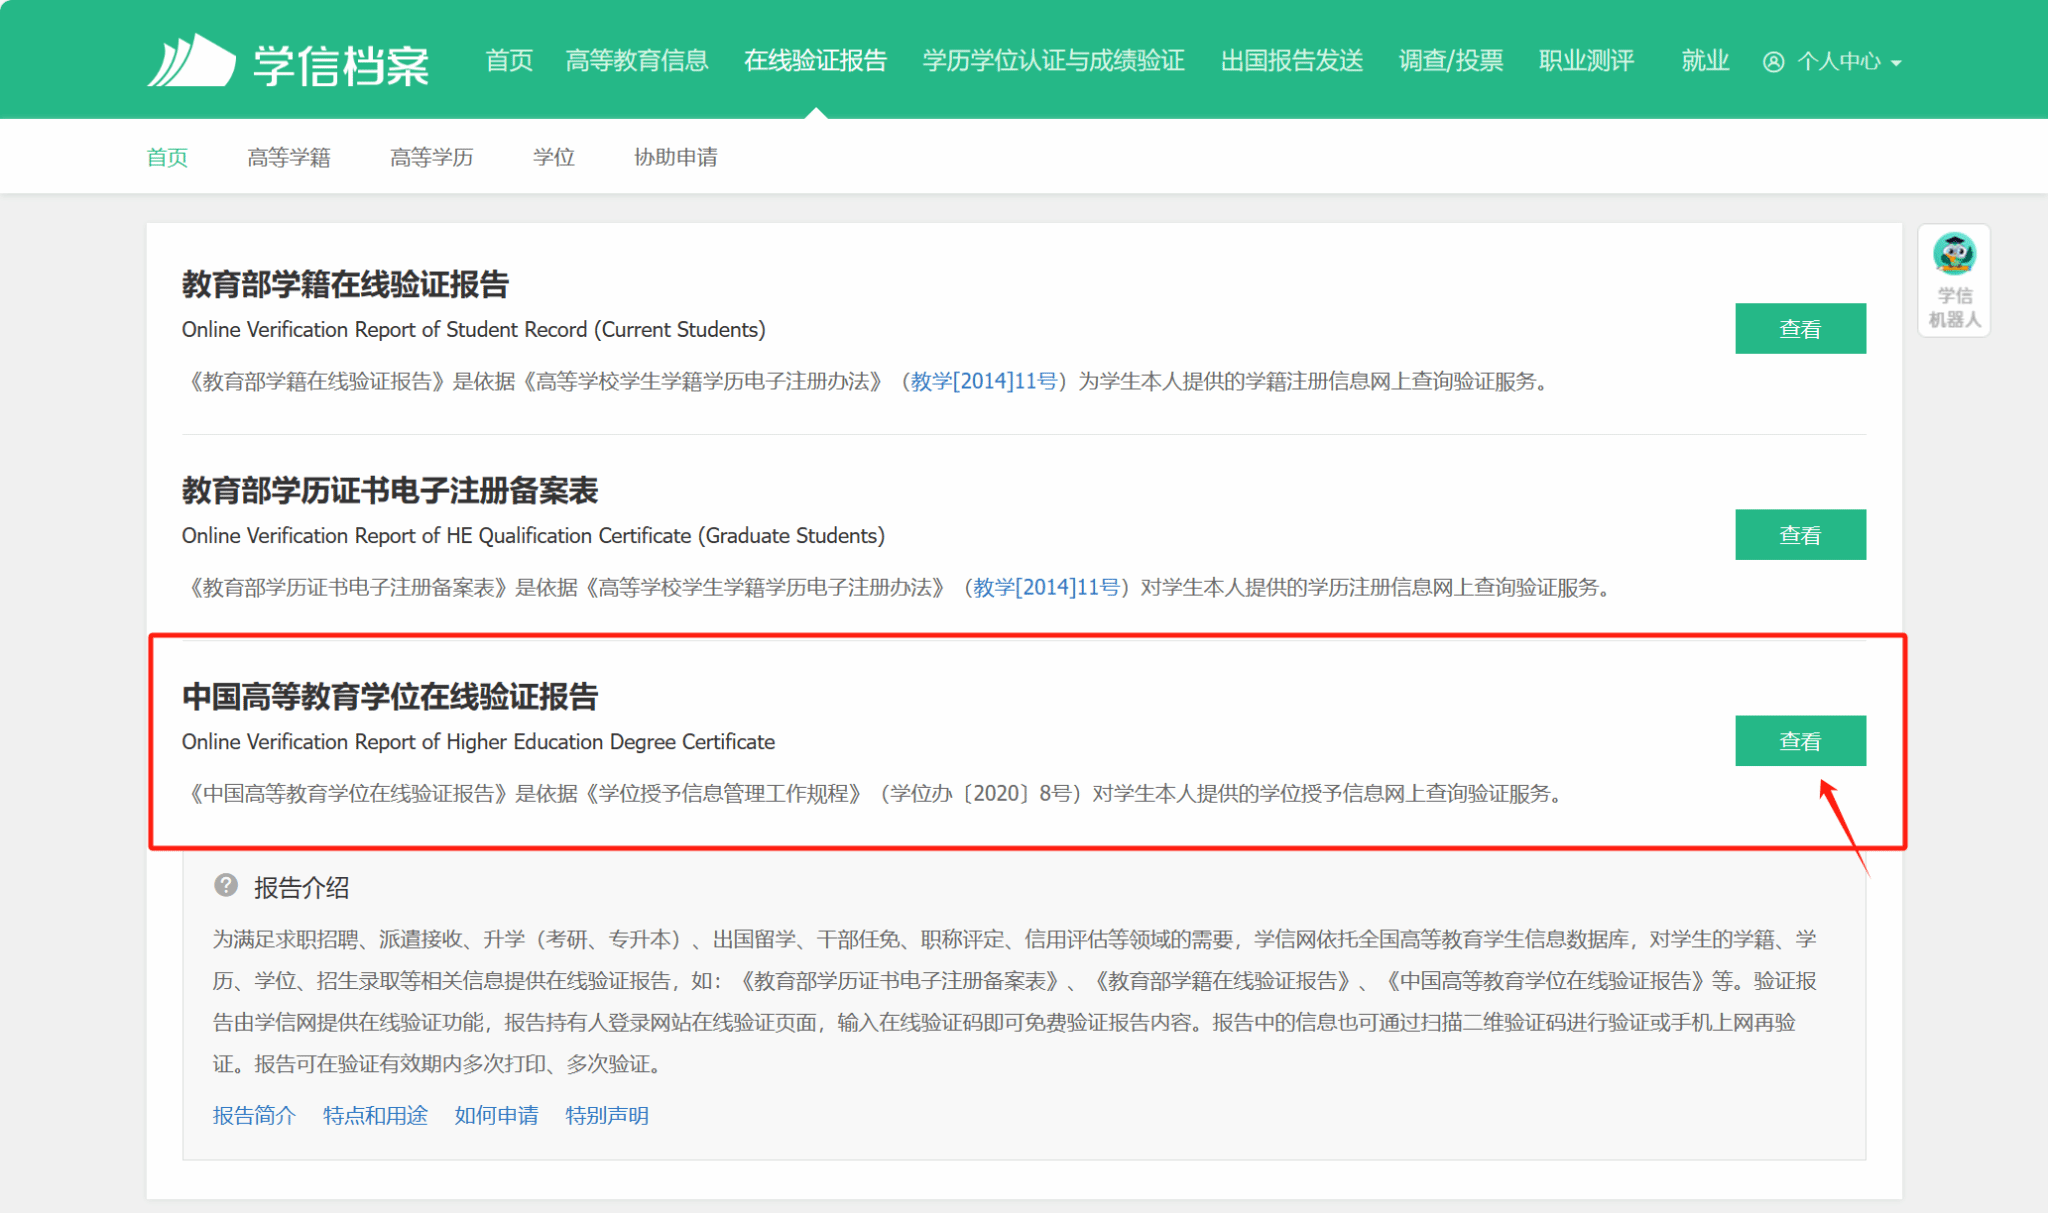
Task: Click 查看 for 教育部学籍在线验证报告
Action: pos(1800,328)
